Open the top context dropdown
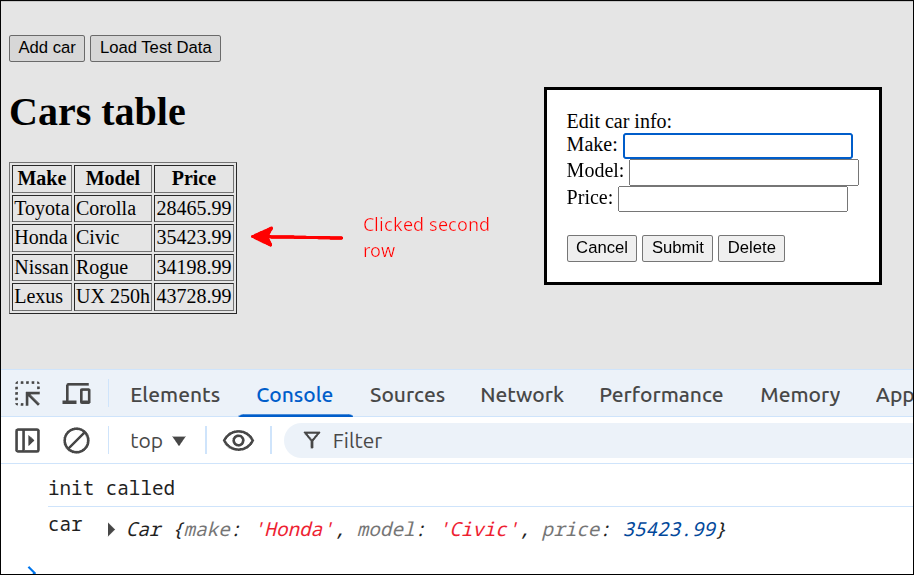 (158, 440)
